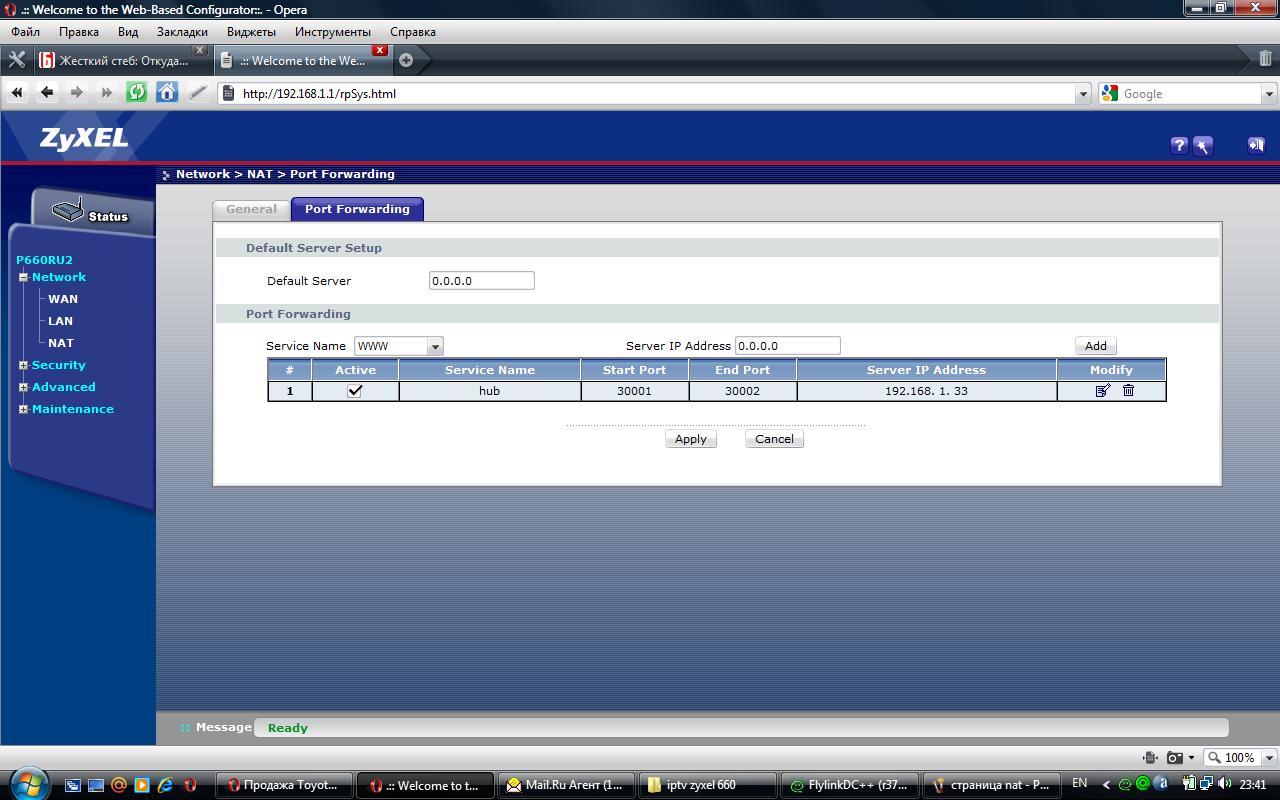This screenshot has width=1280, height=800.
Task: Click Opera camera icon in status bar
Action: pyautogui.click(x=1175, y=757)
